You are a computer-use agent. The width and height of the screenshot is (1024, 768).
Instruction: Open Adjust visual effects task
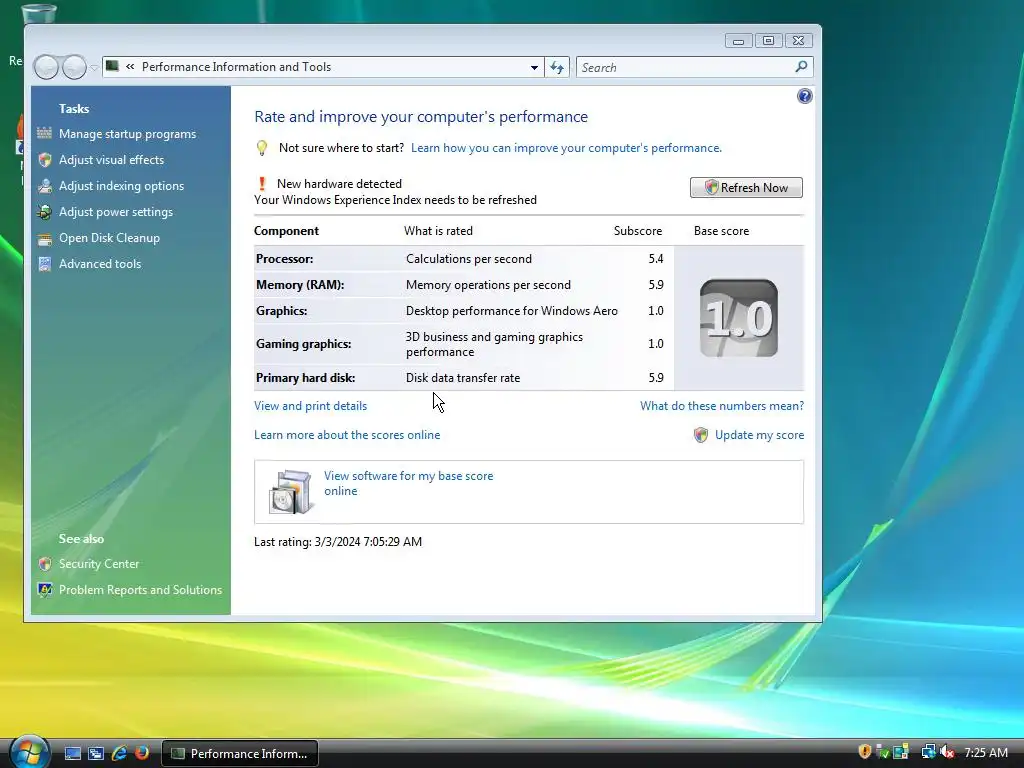(111, 160)
